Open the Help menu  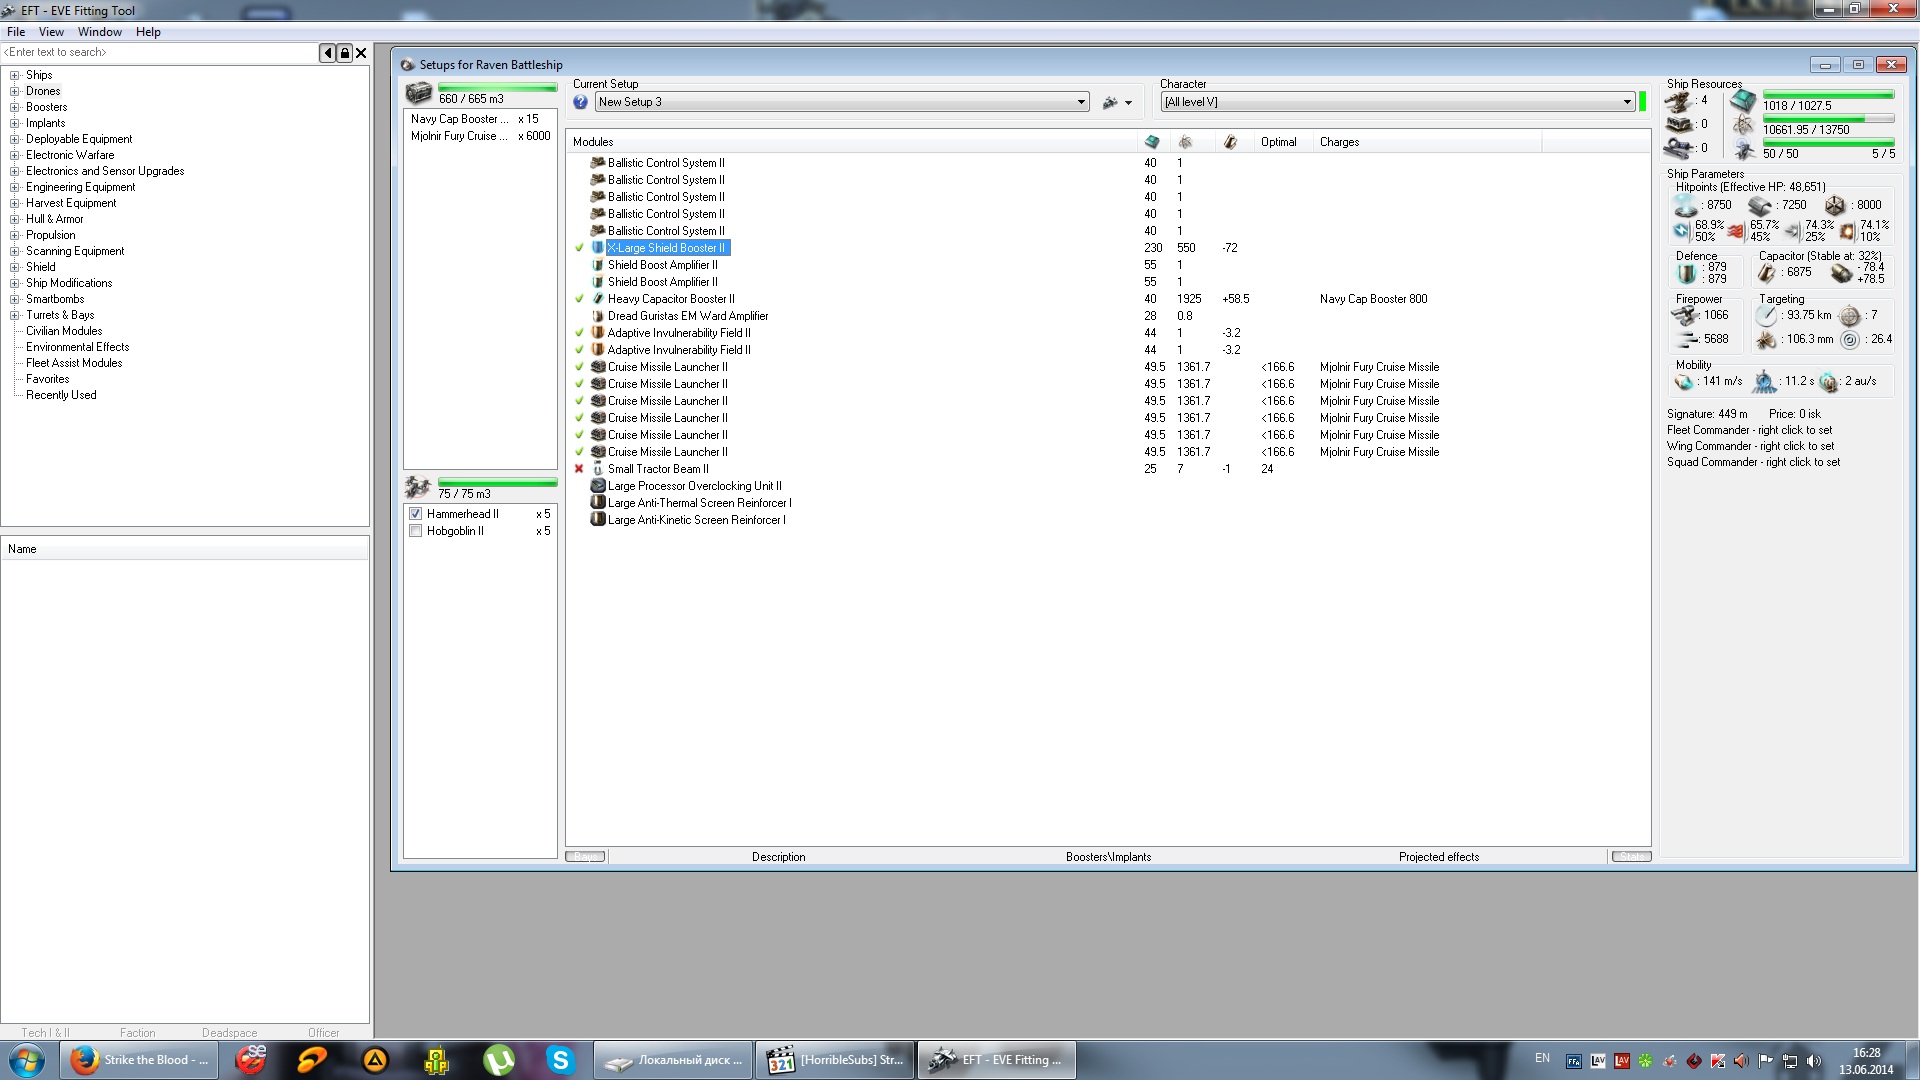pos(148,32)
